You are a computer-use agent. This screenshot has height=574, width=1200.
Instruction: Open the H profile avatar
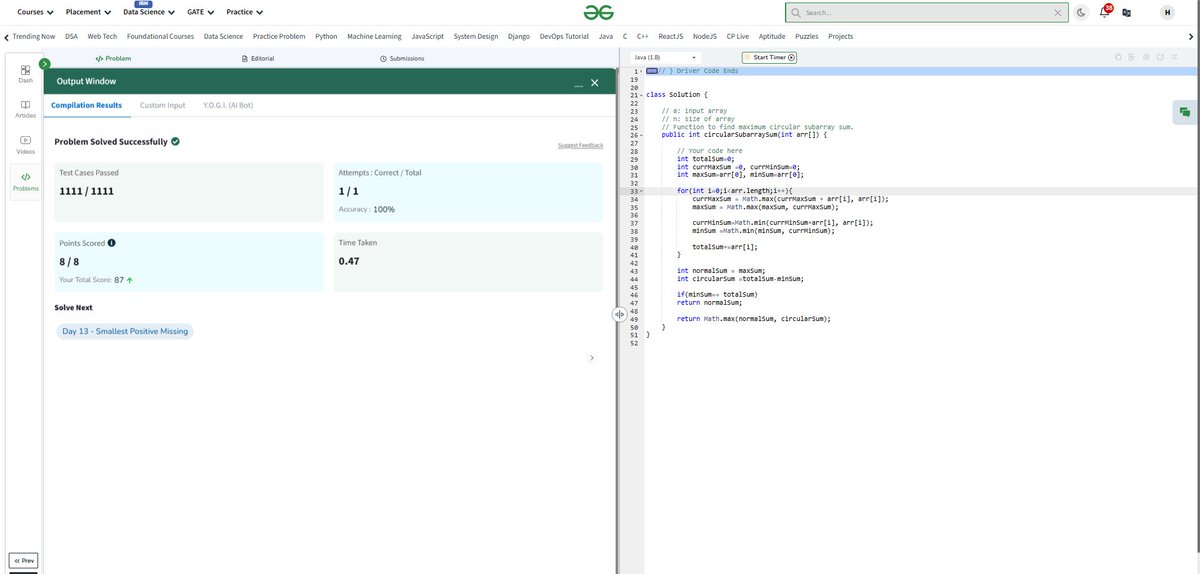(1167, 12)
